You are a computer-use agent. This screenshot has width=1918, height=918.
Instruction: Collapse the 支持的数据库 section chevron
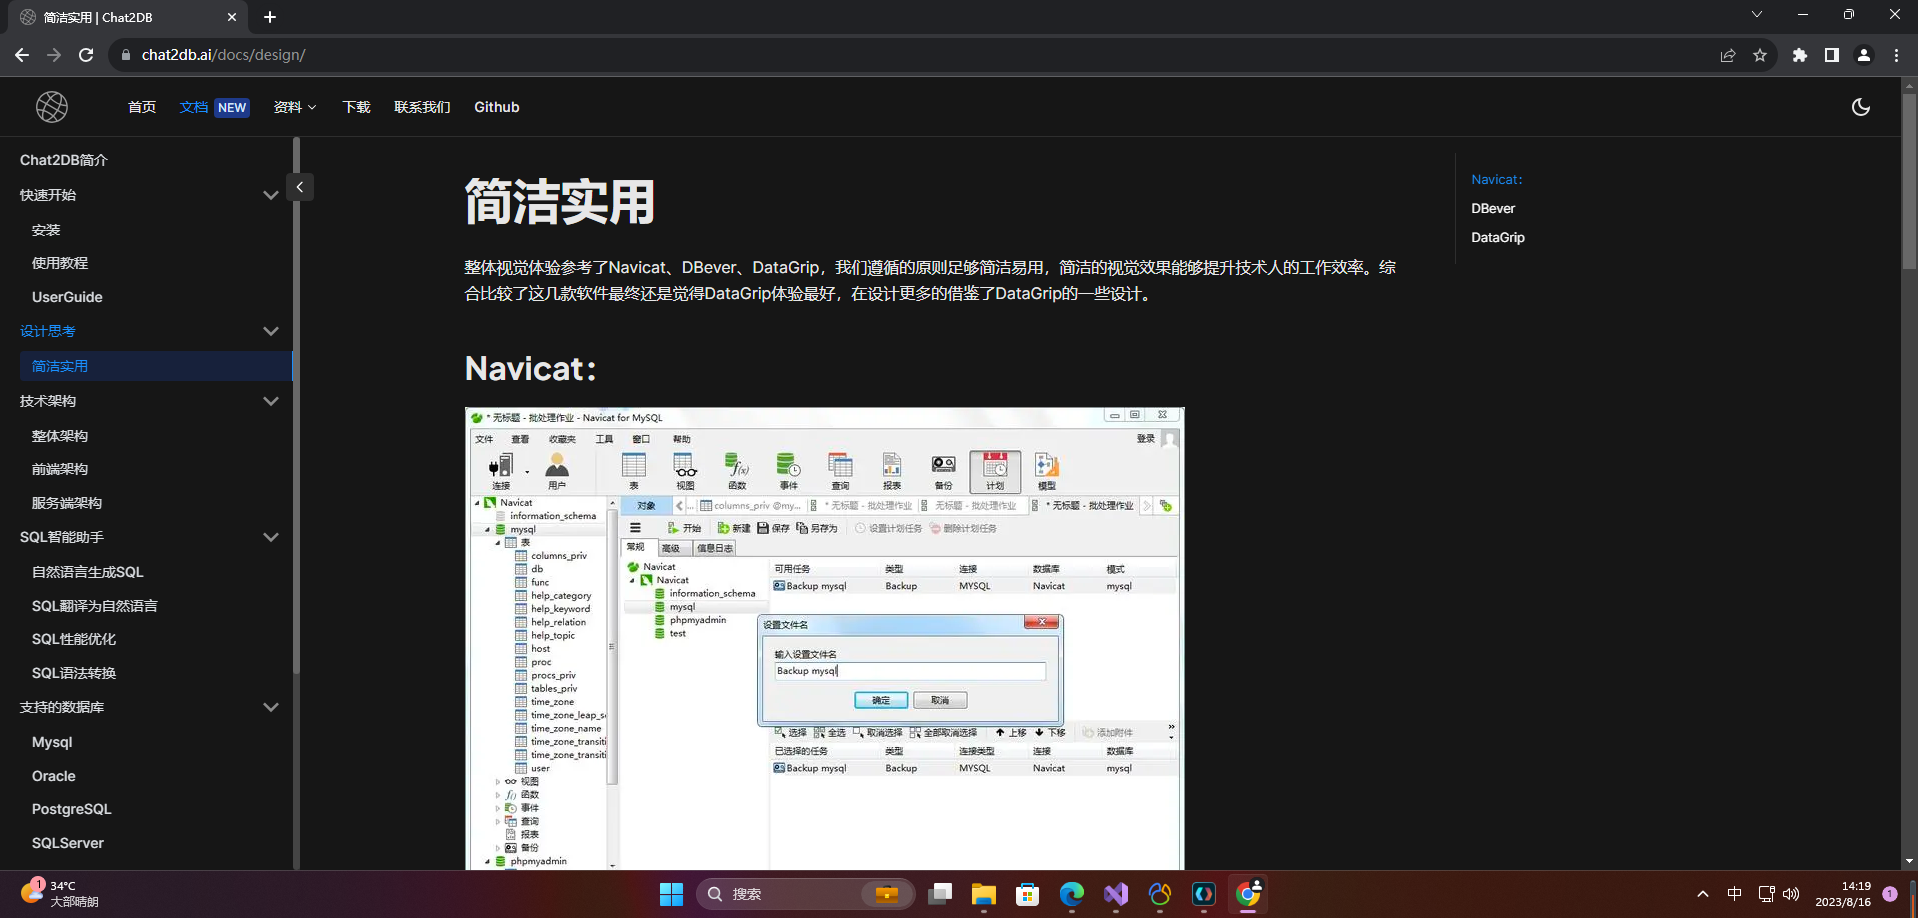(270, 707)
